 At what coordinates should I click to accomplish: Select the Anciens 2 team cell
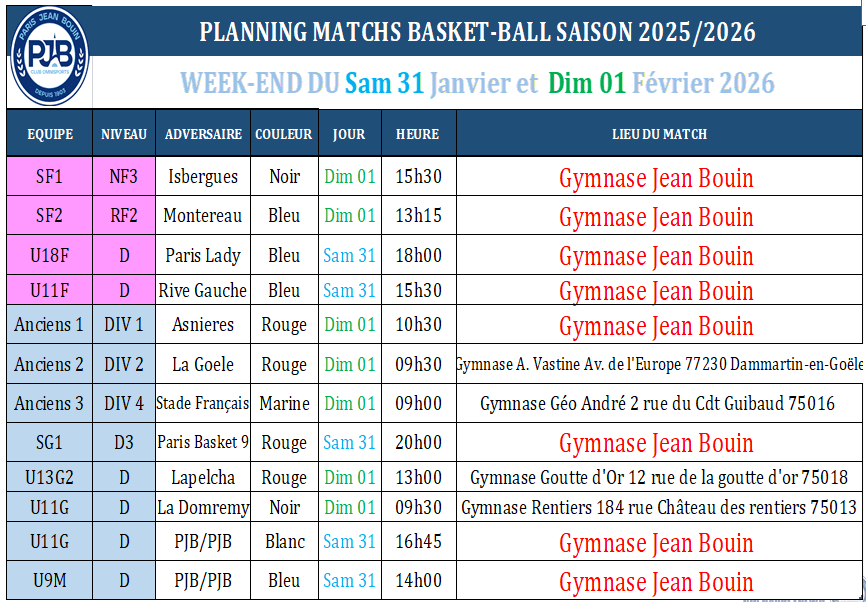click(x=50, y=365)
